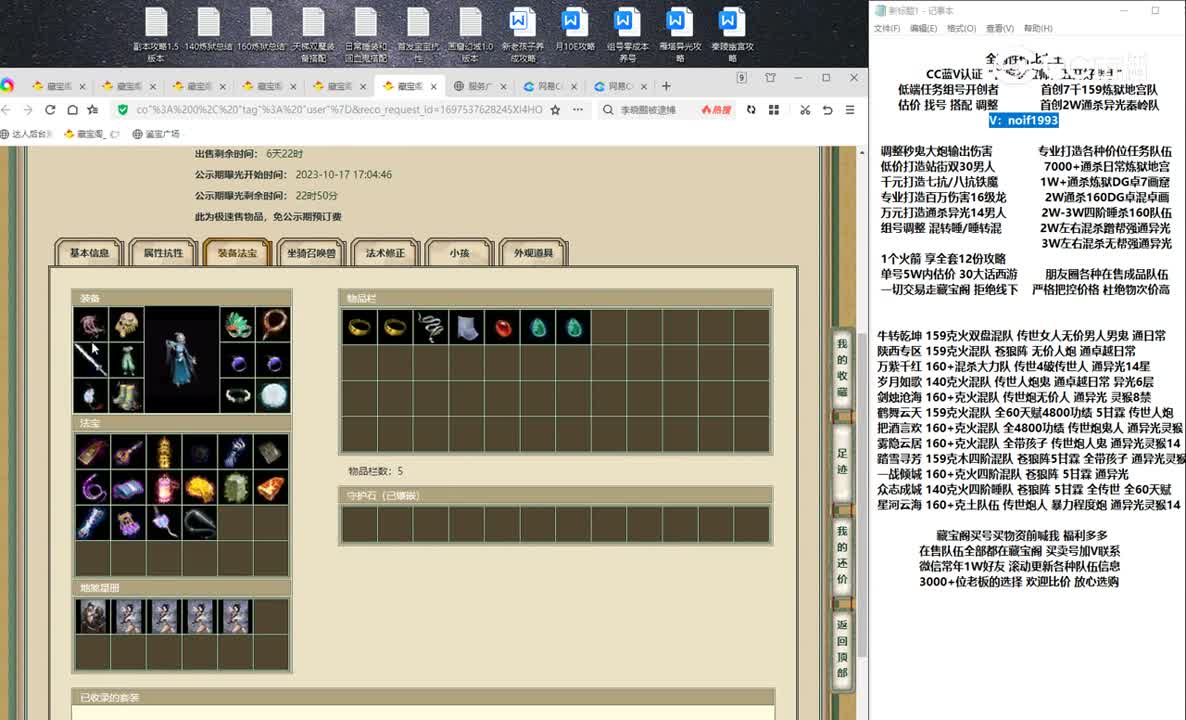Image resolution: width=1186 pixels, height=720 pixels.
Task: Open the browser scissors screenshot tool
Action: click(805, 110)
